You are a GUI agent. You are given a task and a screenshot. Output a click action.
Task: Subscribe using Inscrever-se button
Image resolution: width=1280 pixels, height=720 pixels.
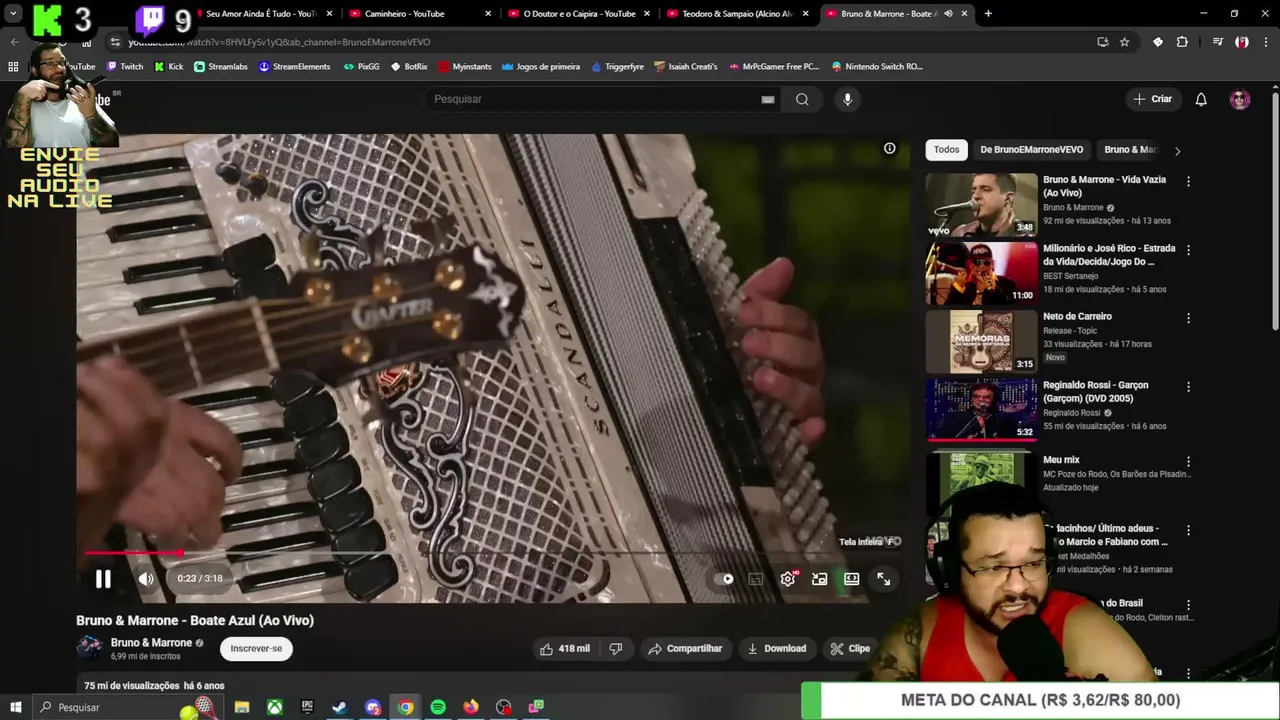click(x=256, y=649)
